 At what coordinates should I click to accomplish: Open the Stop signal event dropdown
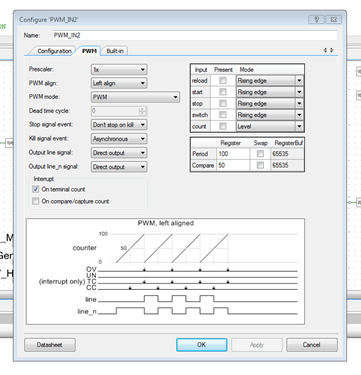coord(119,125)
